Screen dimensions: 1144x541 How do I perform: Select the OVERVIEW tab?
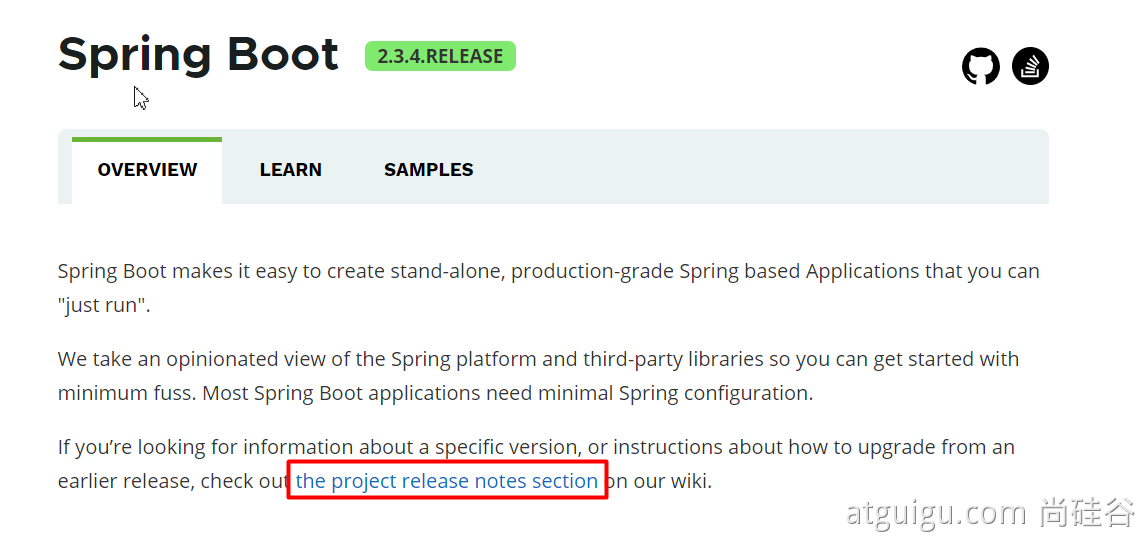(x=147, y=170)
